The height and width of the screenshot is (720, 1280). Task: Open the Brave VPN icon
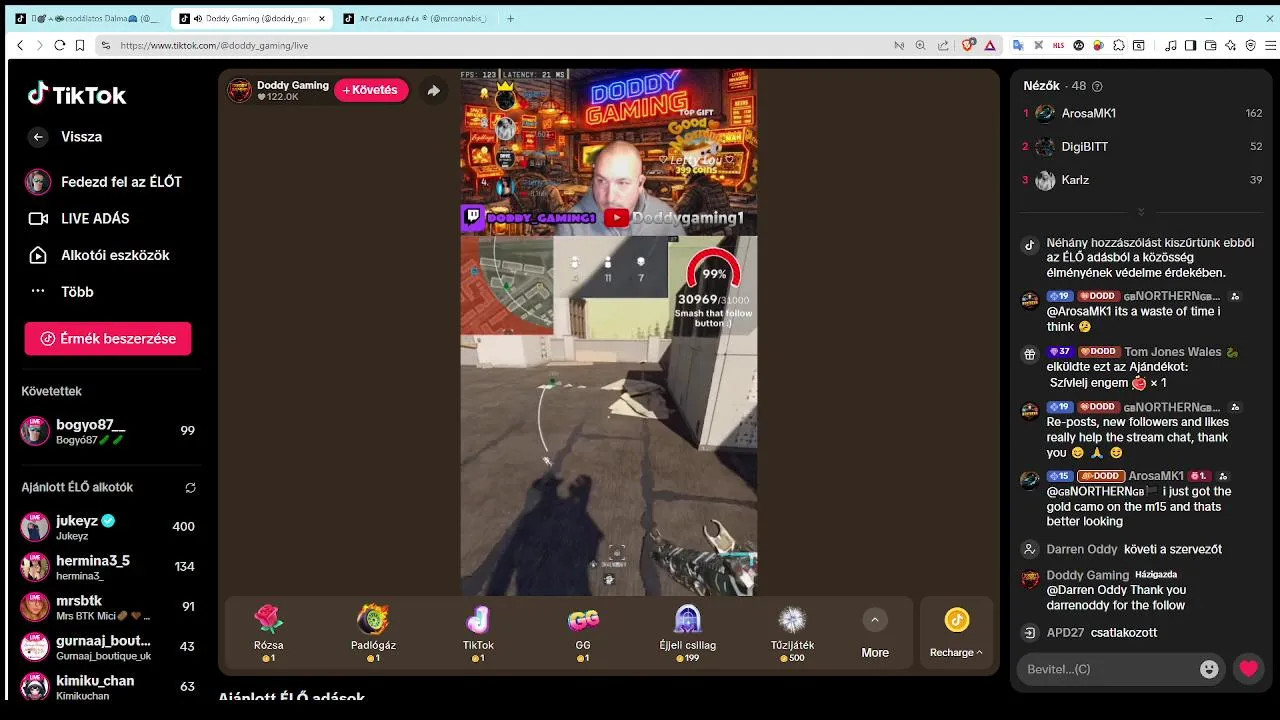1250,45
